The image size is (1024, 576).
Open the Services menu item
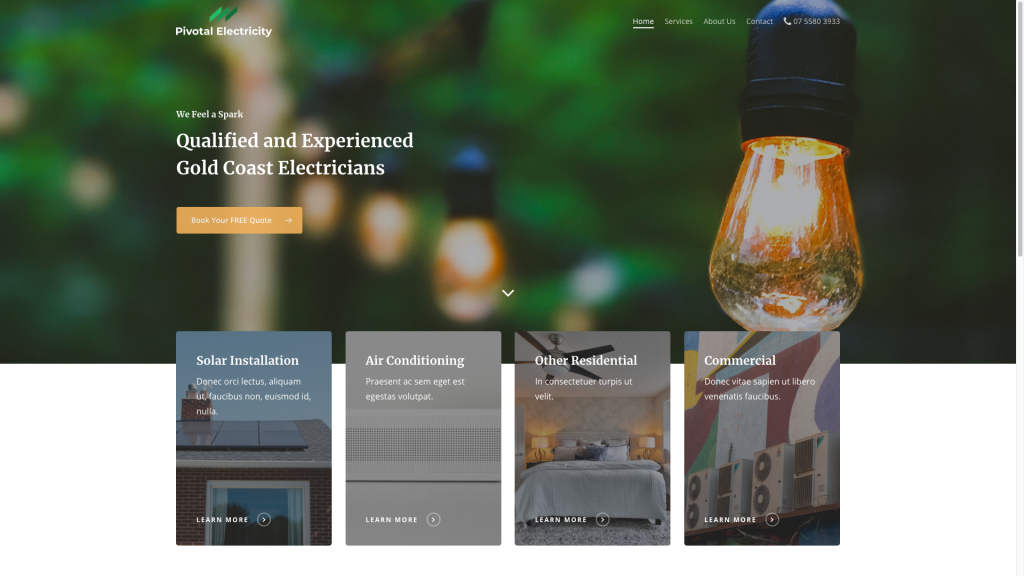[678, 22]
